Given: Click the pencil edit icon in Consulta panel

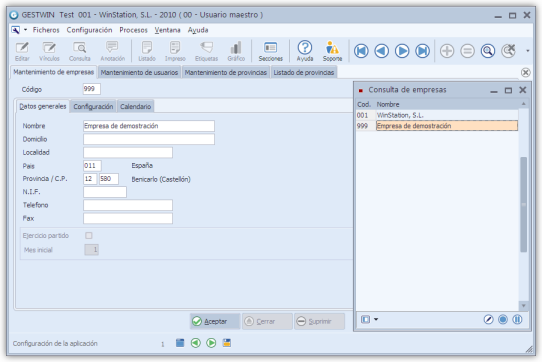Looking at the screenshot, I should click(x=488, y=319).
